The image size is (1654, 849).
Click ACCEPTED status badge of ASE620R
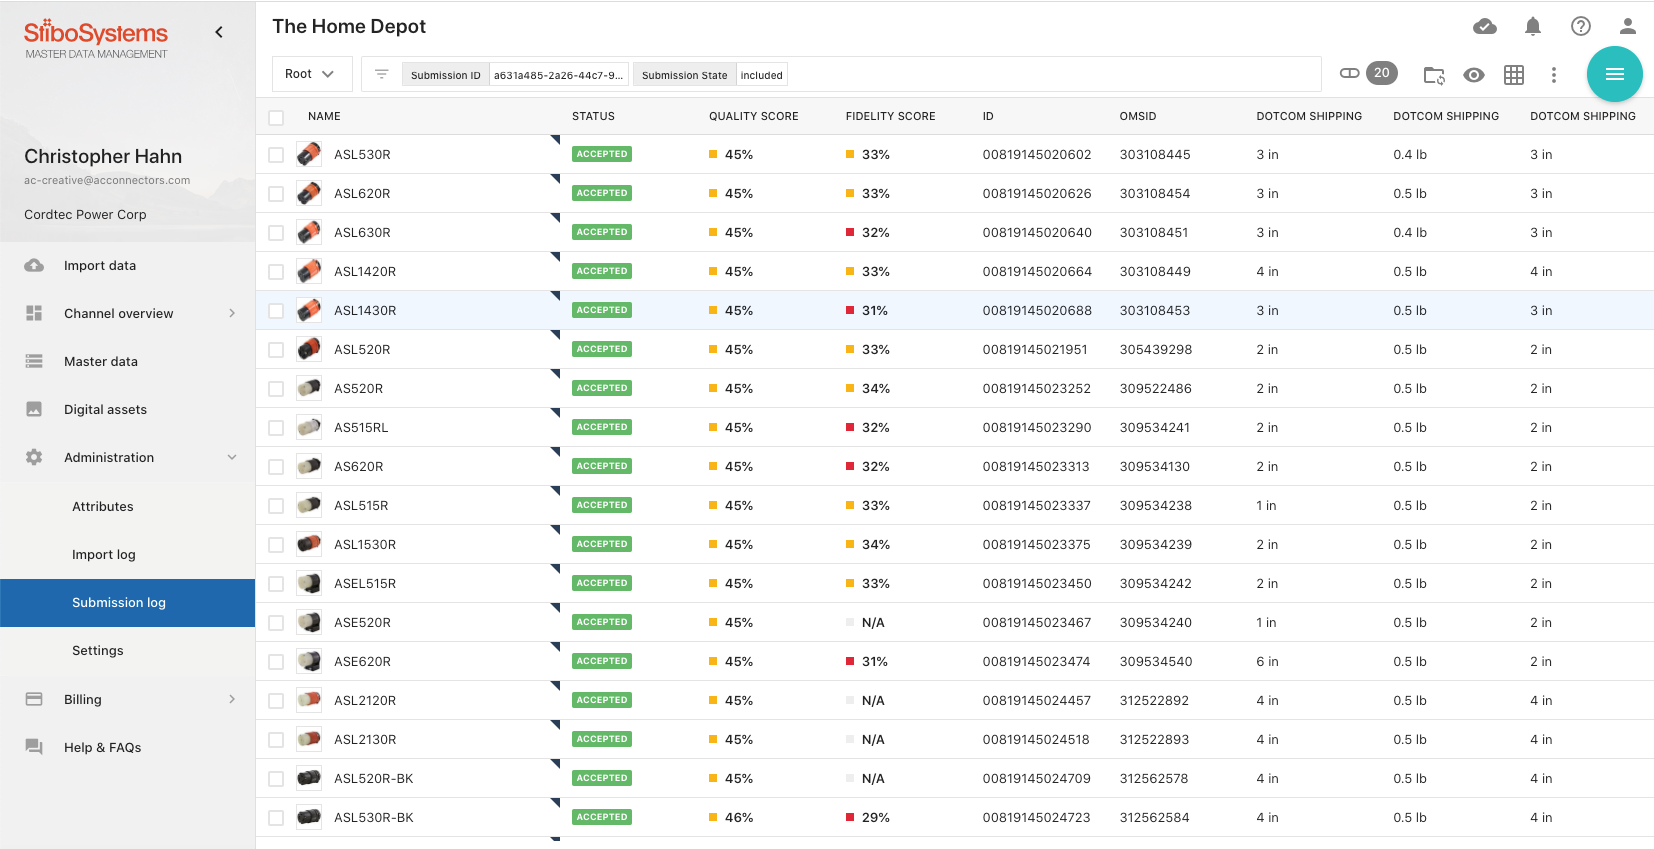(x=602, y=661)
